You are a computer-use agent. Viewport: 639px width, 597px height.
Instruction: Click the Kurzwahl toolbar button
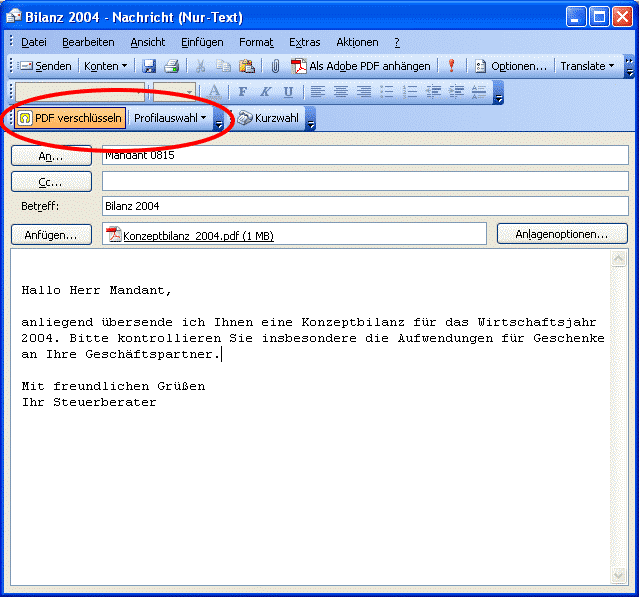click(269, 118)
